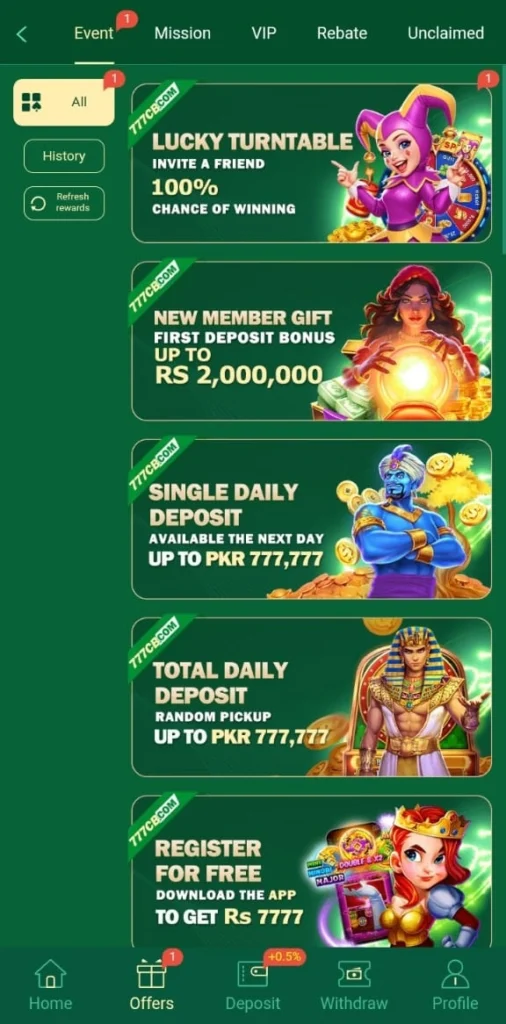Screen dimensions: 506x1024
Task: Click notification badge on Lucky Turntable banner
Action: (x=487, y=80)
